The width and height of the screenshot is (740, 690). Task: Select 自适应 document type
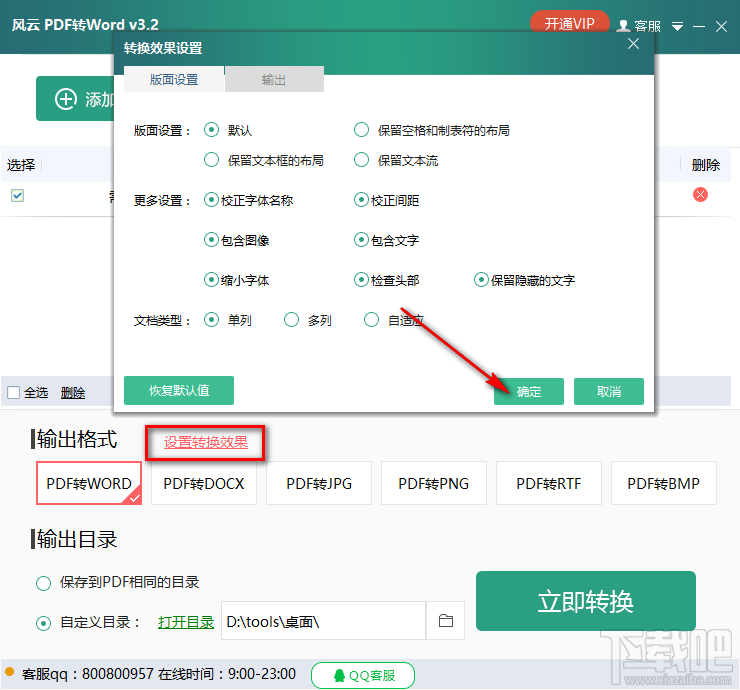coord(371,320)
